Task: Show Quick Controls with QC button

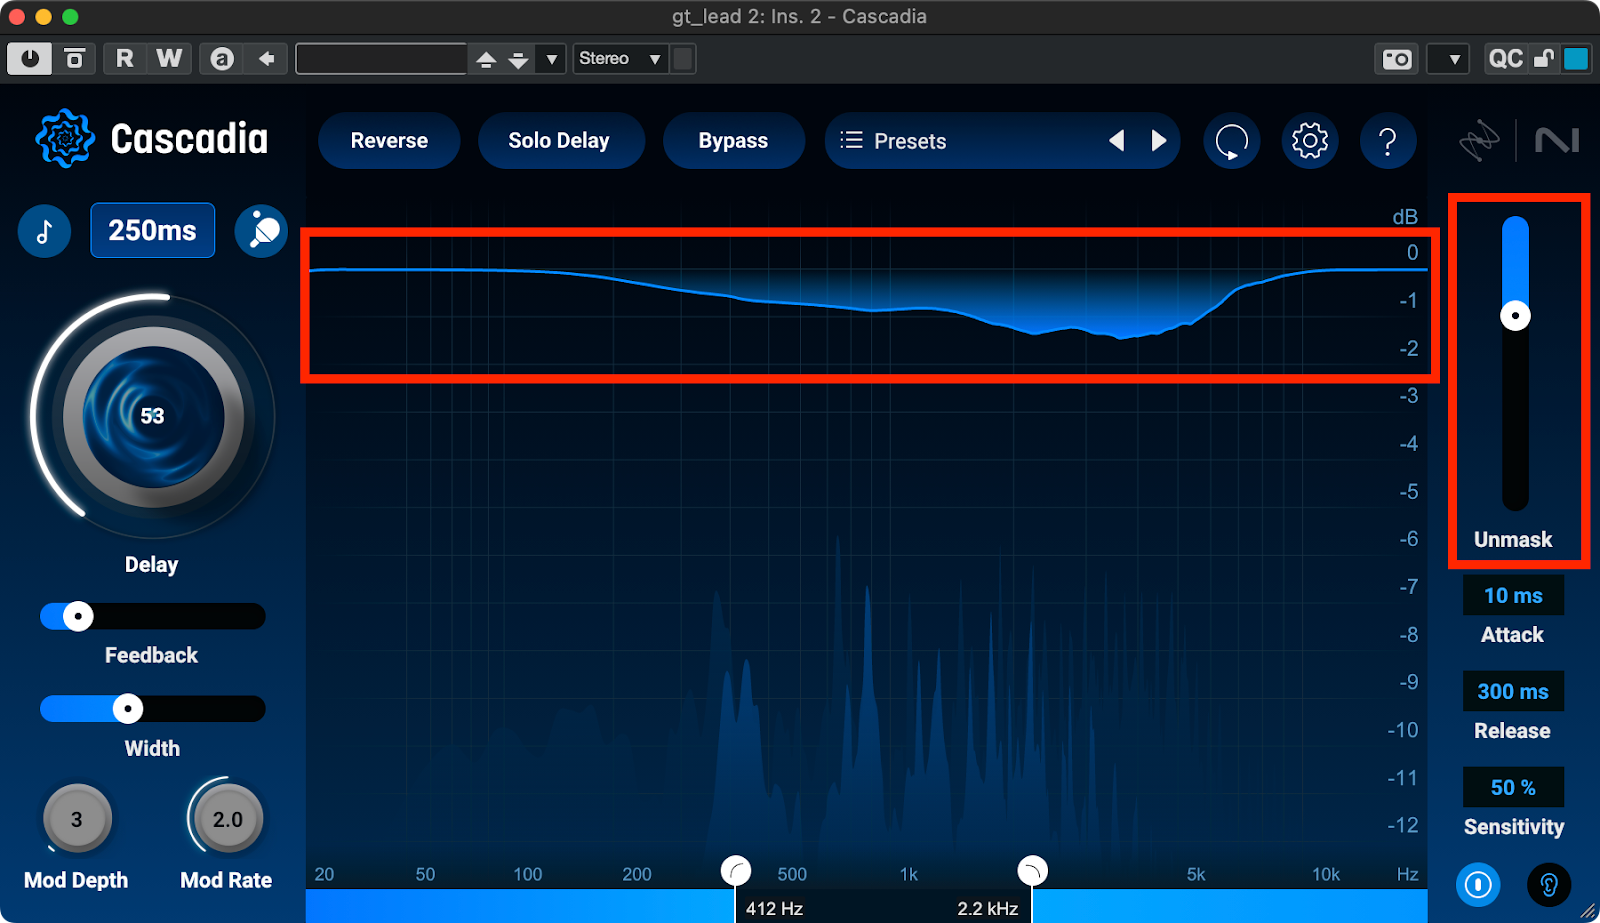Action: click(1505, 59)
